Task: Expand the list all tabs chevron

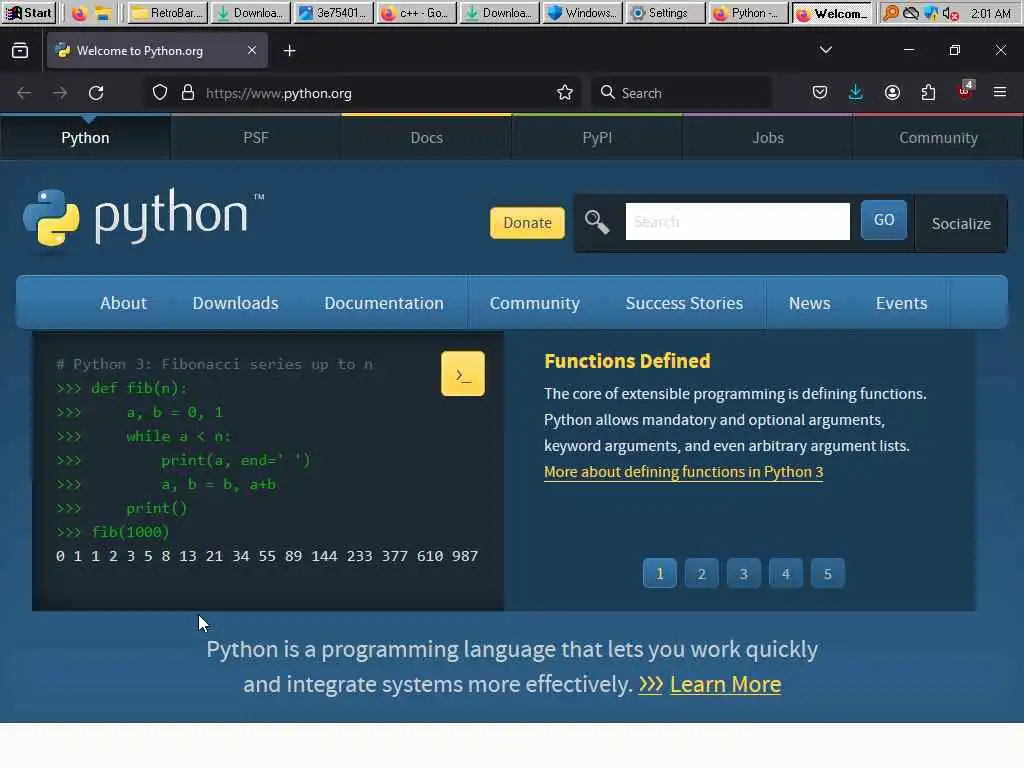Action: pyautogui.click(x=825, y=50)
